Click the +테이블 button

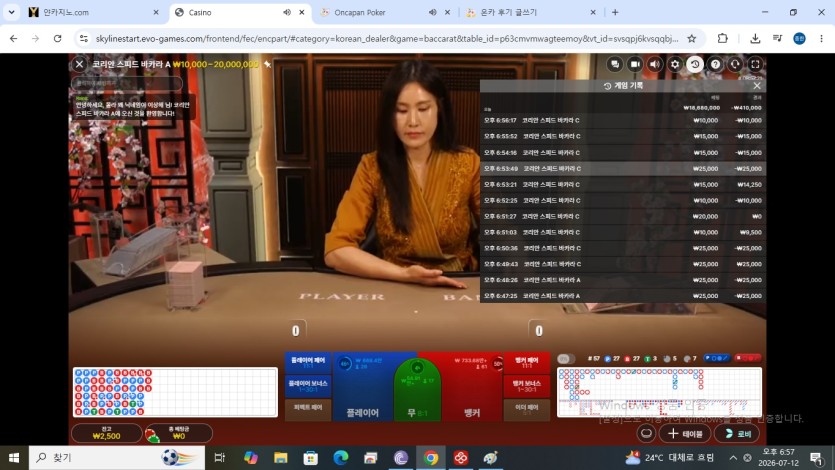(685, 434)
